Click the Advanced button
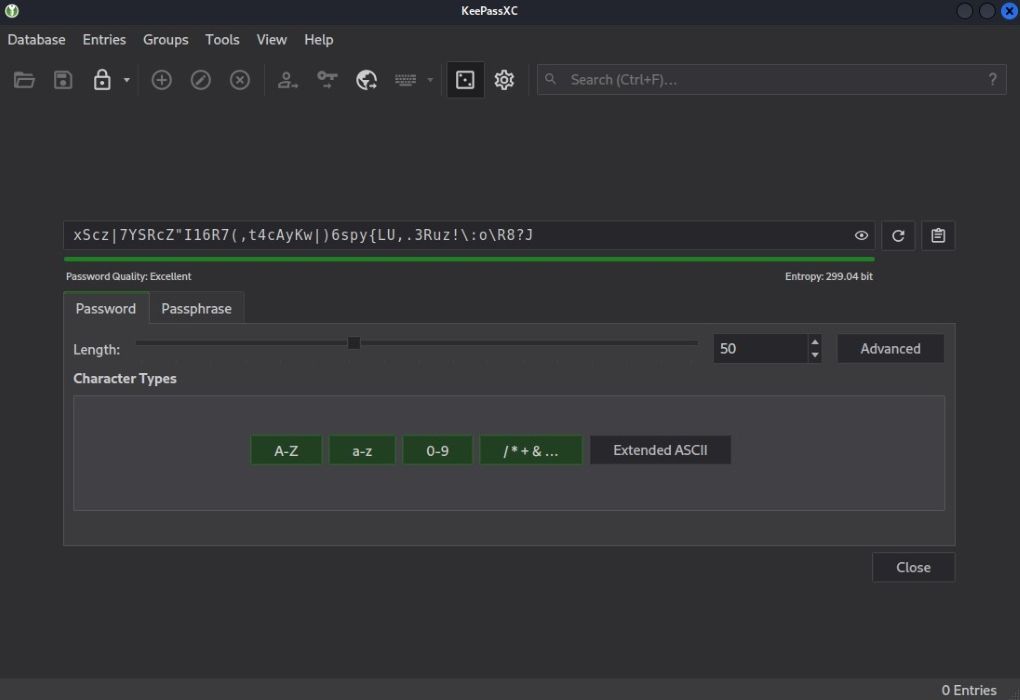Screen dimensions: 1020x700 point(890,349)
